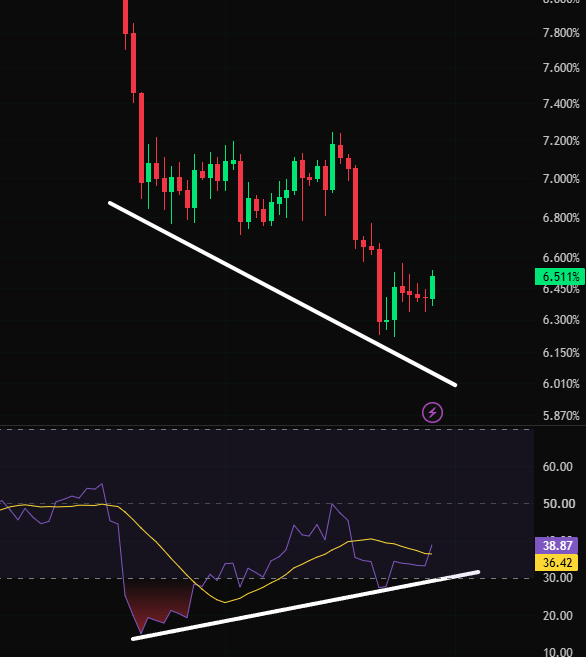Select the green 6.511% current price label

560,277
